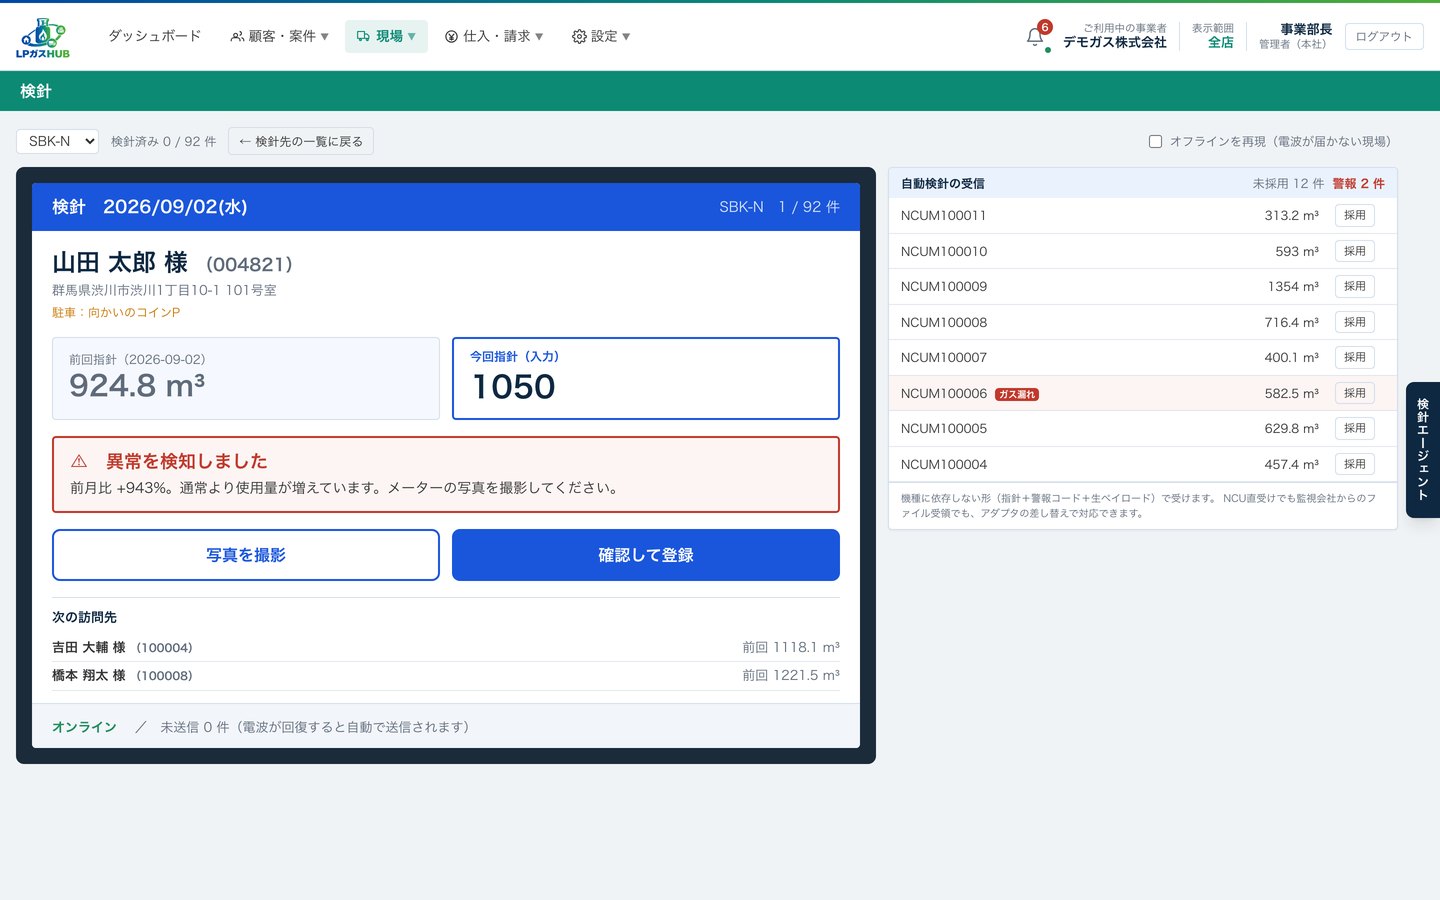Go to ダッシュボード

(154, 36)
